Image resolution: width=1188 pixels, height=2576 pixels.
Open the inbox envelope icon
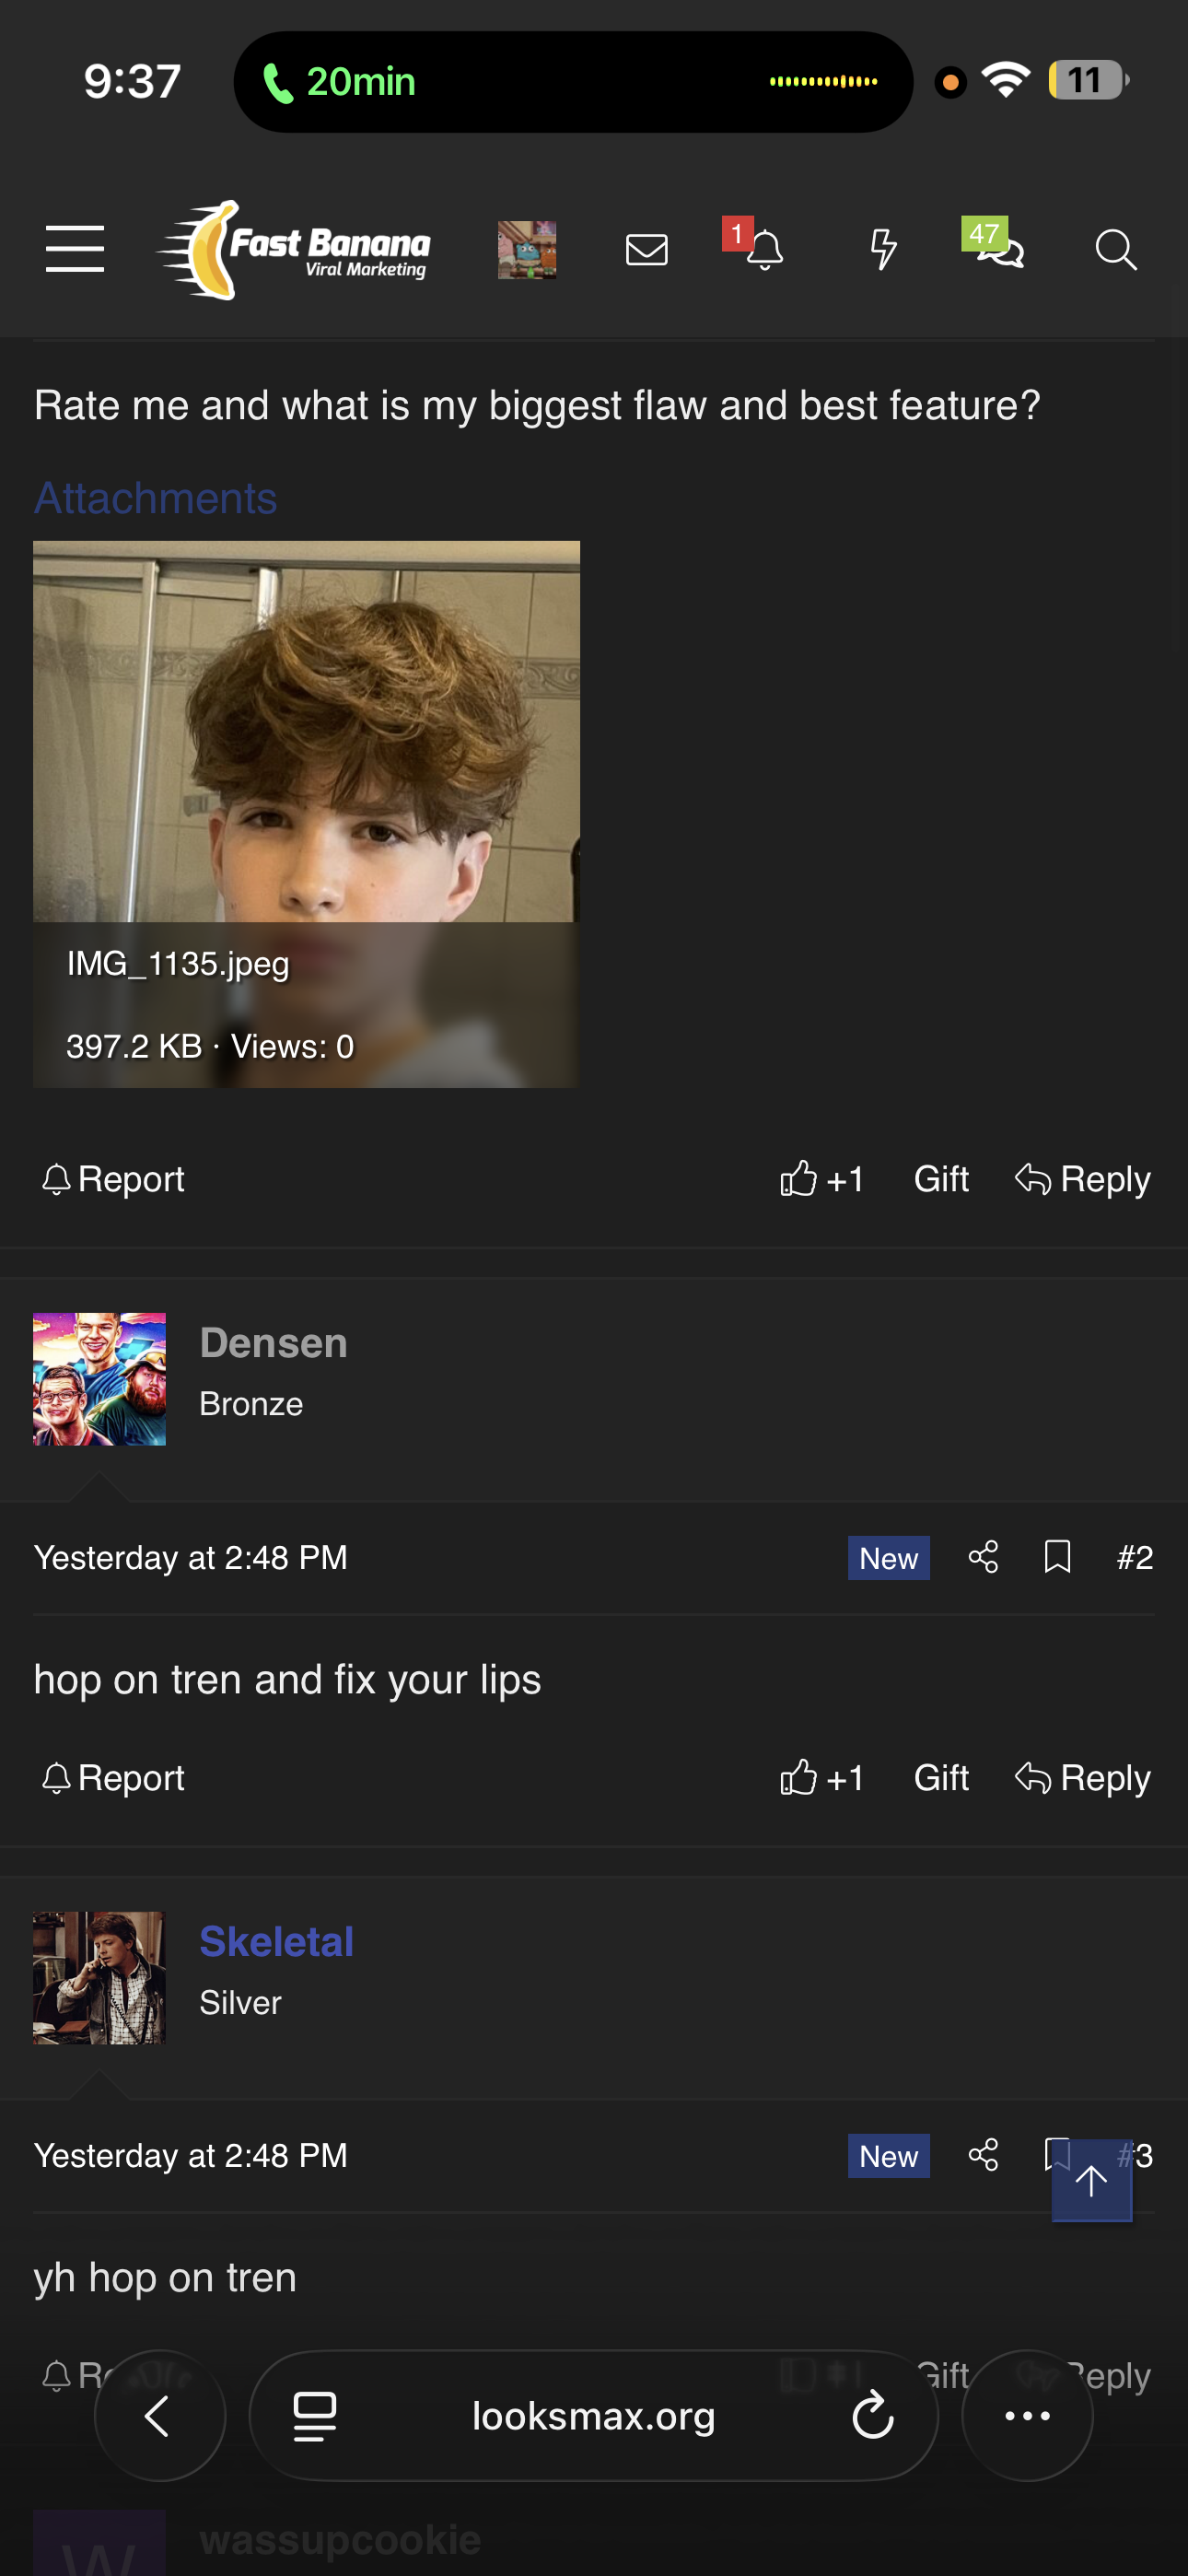pyautogui.click(x=646, y=249)
